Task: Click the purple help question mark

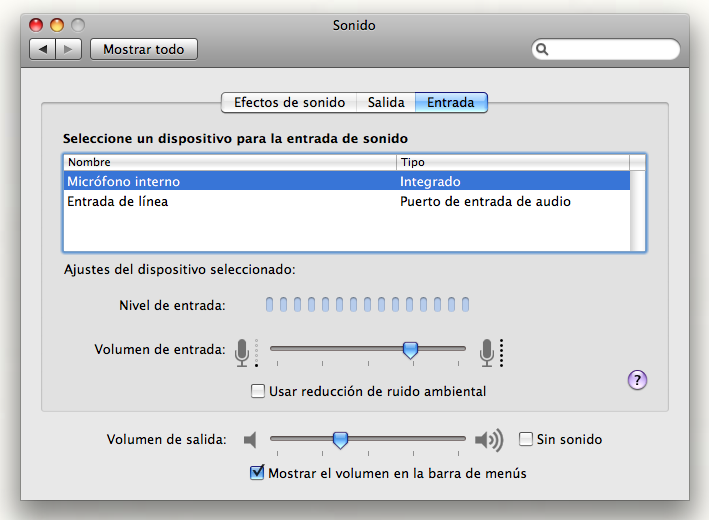Action: click(x=638, y=379)
